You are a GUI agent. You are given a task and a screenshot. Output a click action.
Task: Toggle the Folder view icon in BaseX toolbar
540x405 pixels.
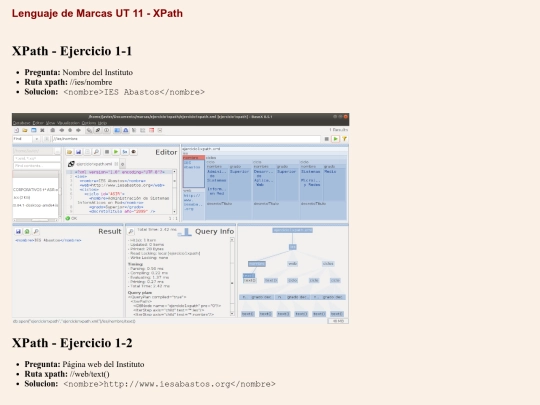point(143,131)
